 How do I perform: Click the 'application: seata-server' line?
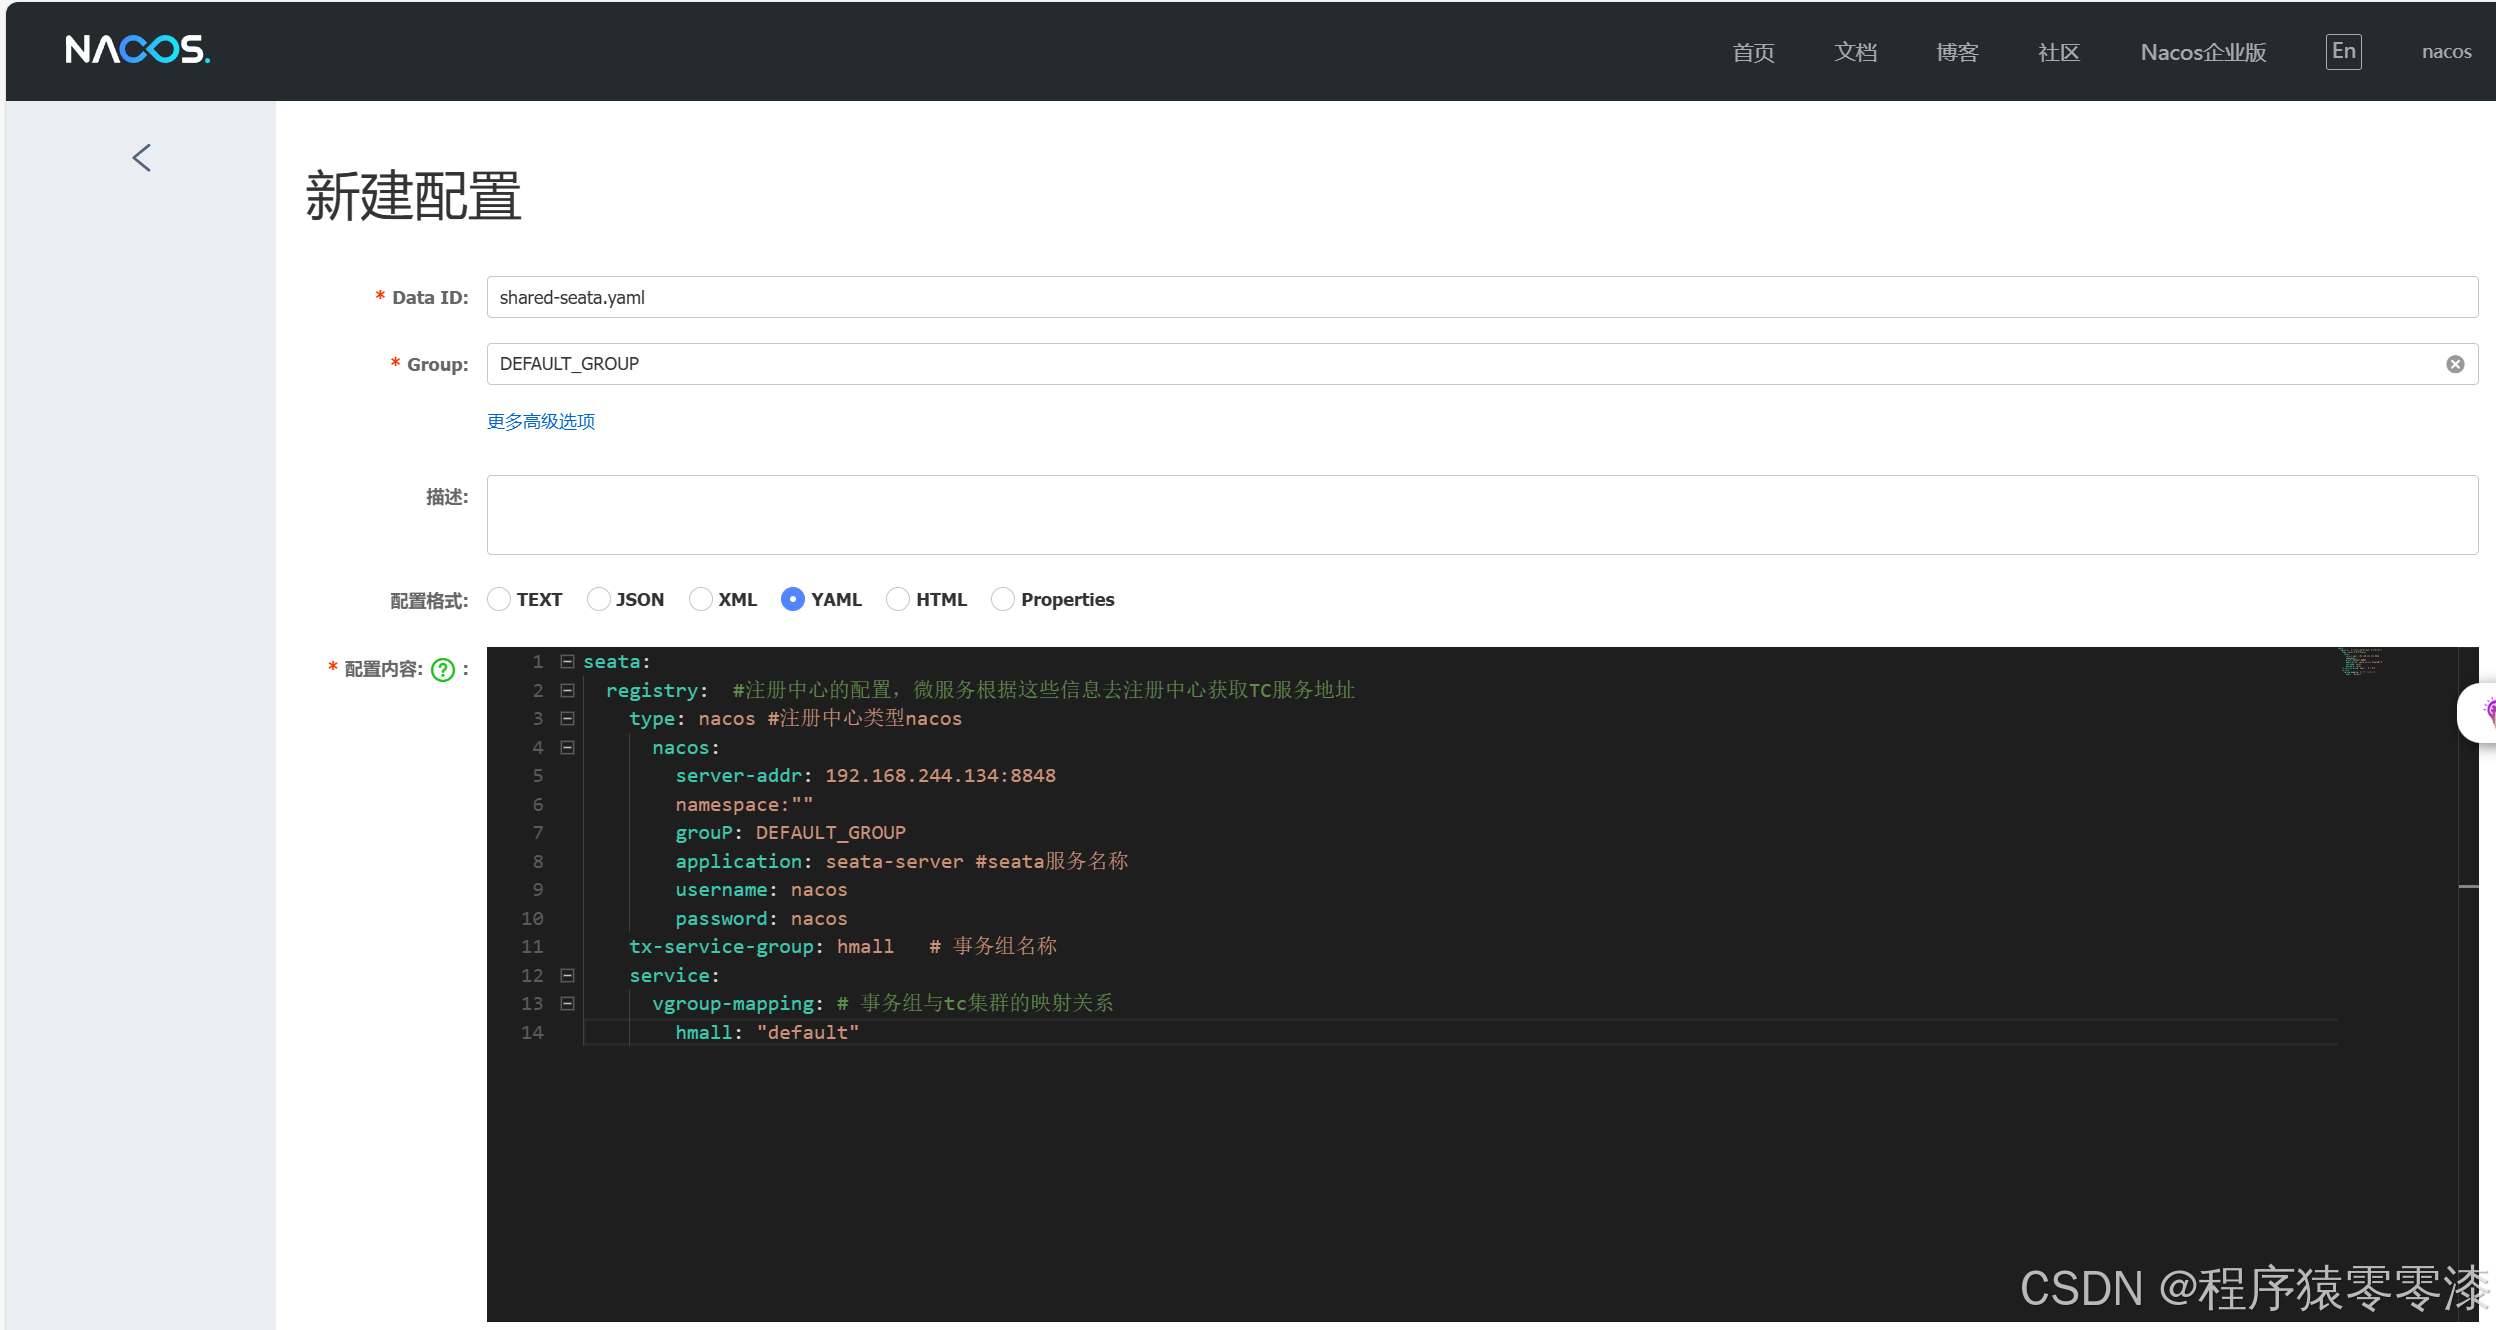tap(819, 861)
